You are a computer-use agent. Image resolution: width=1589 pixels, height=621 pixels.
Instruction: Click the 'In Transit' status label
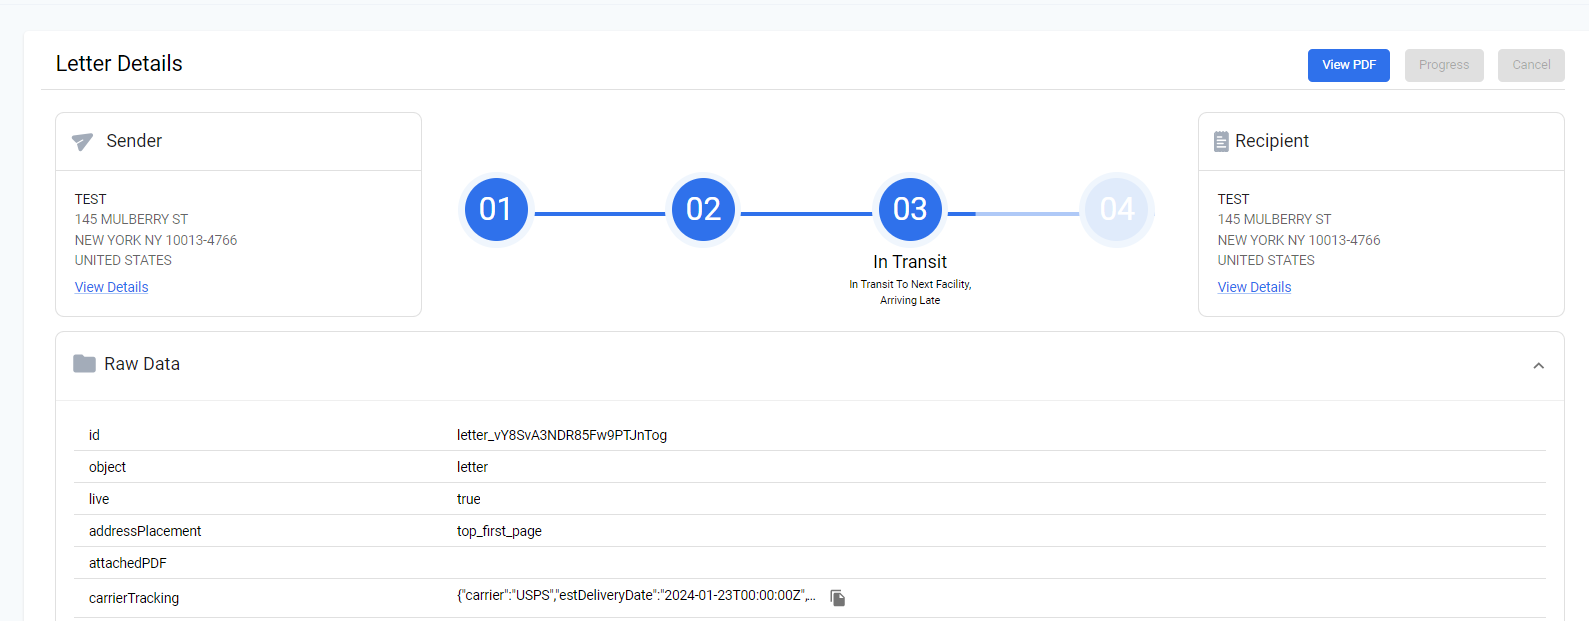tap(910, 262)
